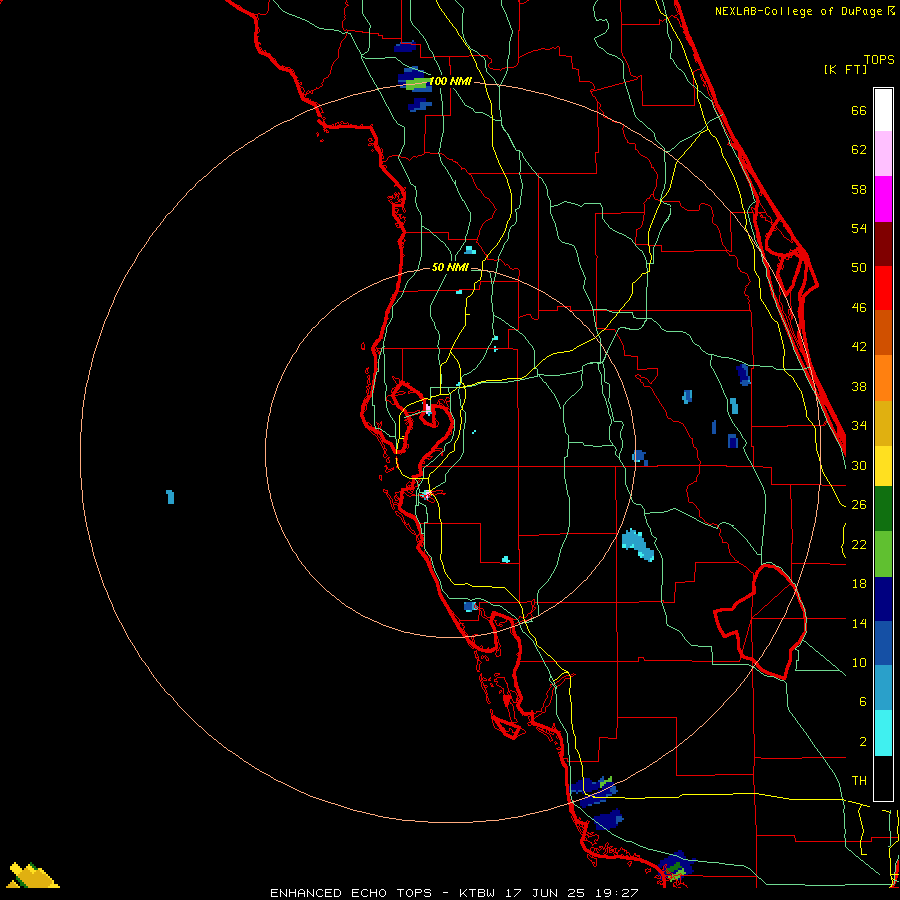Viewport: 900px width, 900px height.
Task: Click the legend value 10
Action: point(859,663)
